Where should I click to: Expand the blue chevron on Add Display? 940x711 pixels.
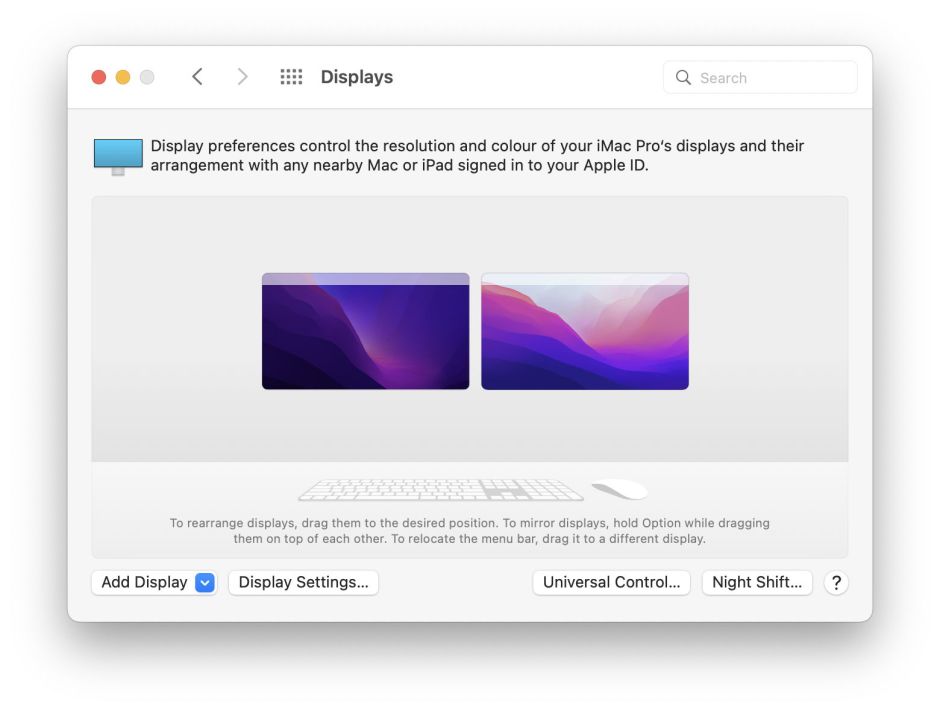[x=205, y=583]
